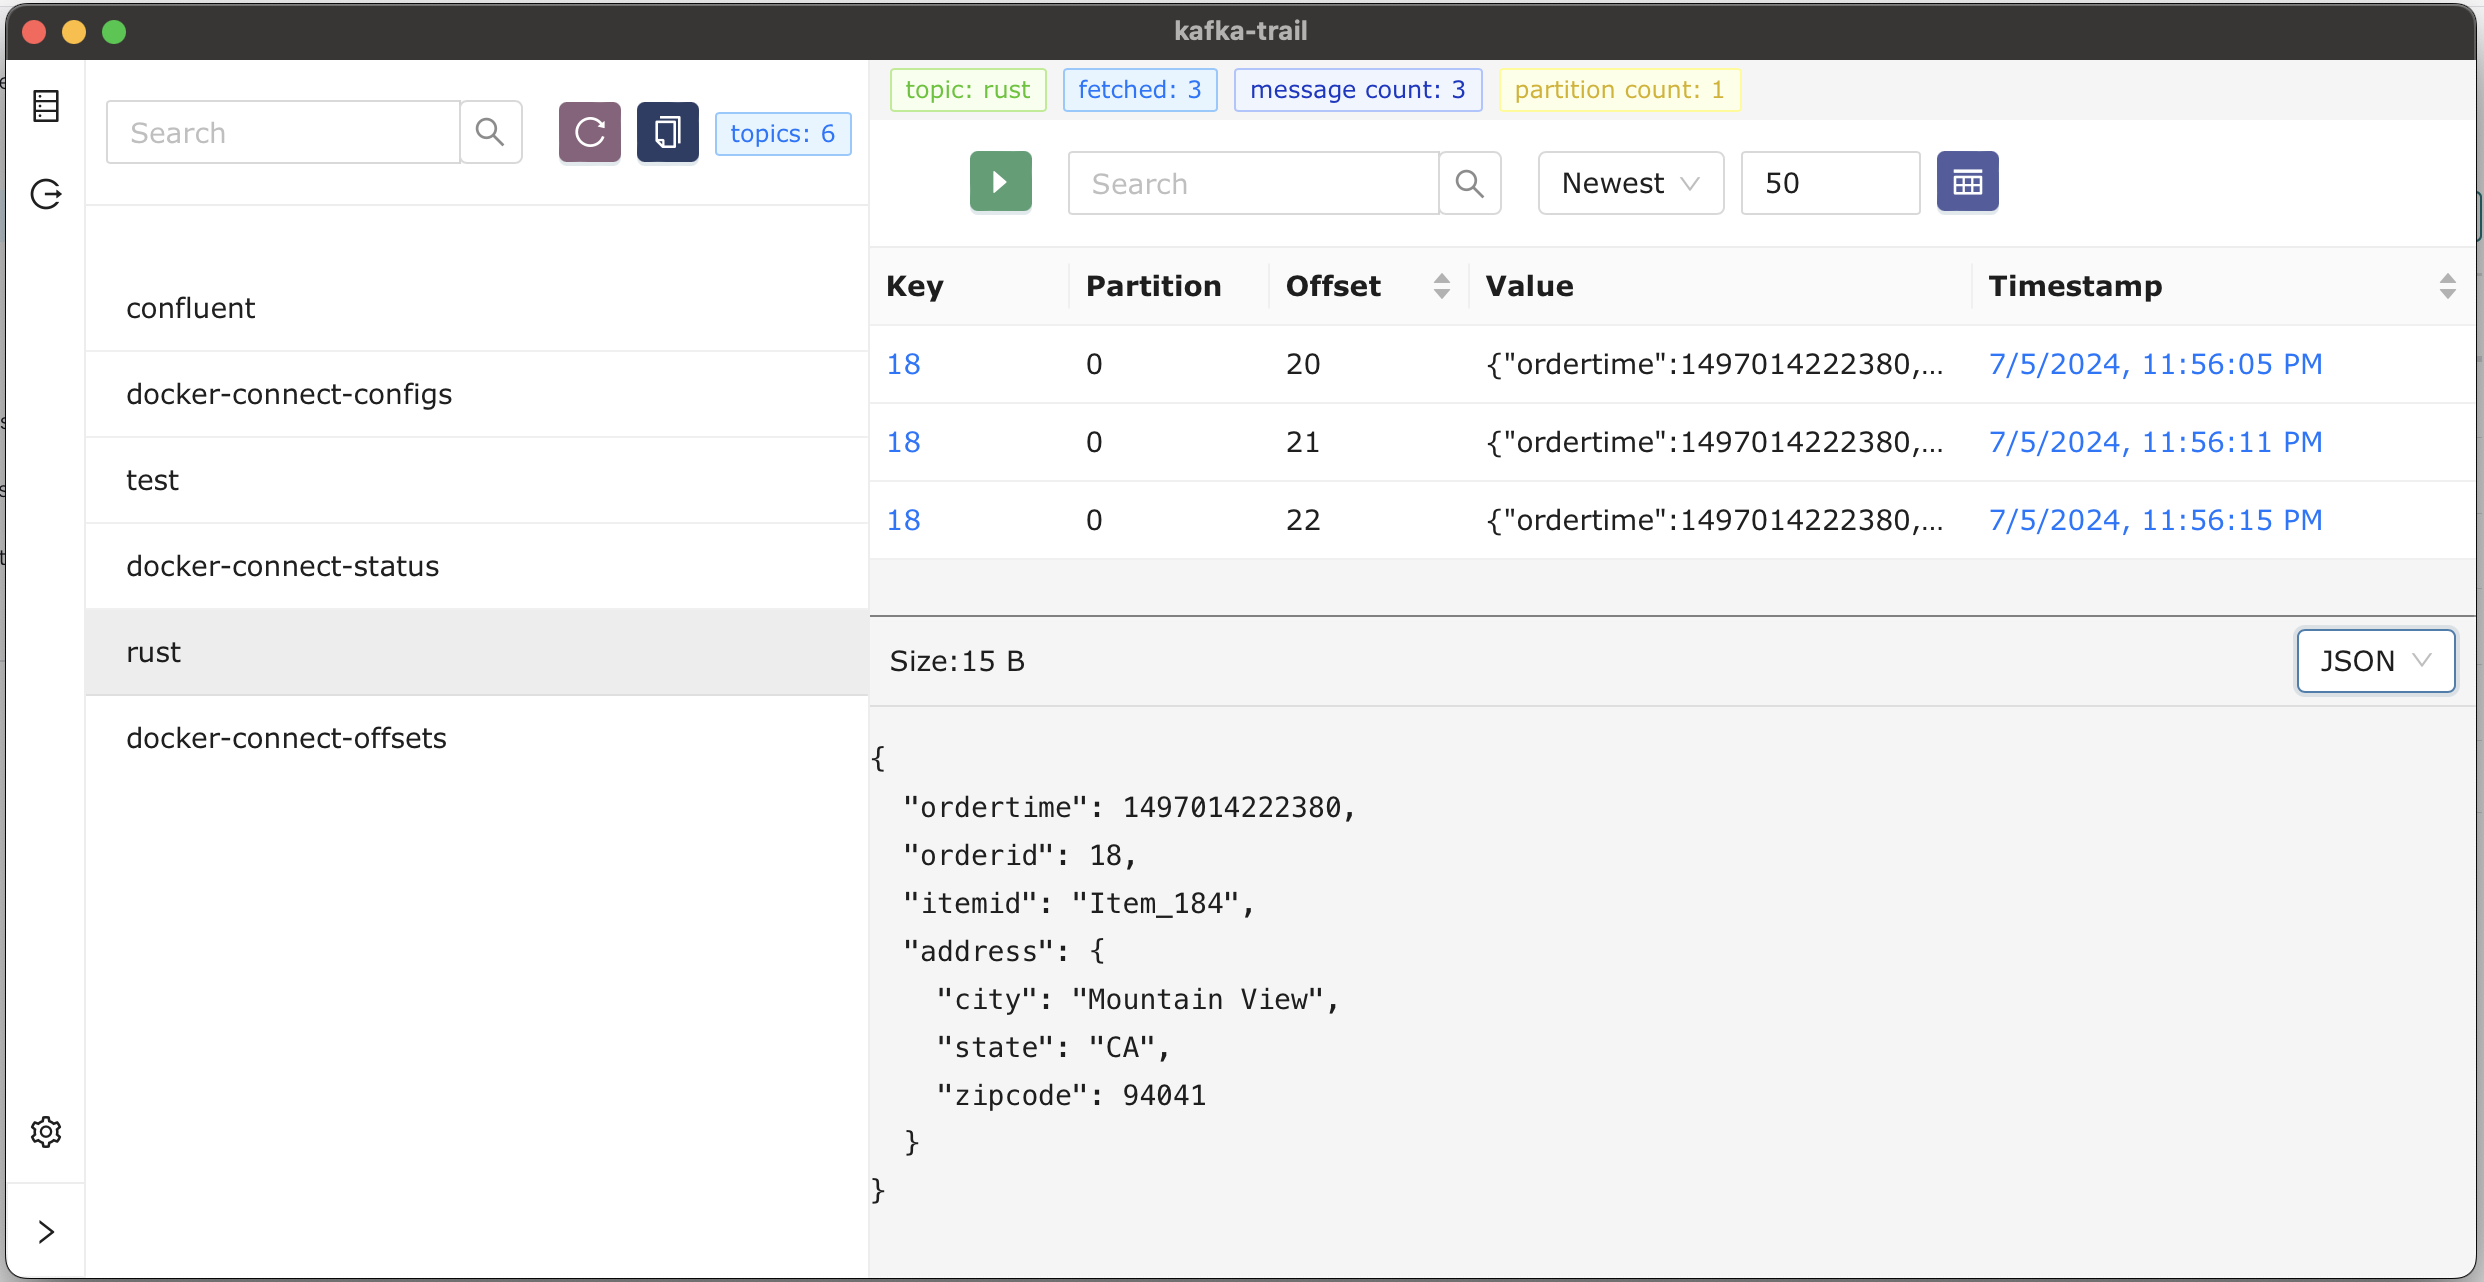The height and width of the screenshot is (1282, 2484).
Task: Open the table view grid icon
Action: pyautogui.click(x=1967, y=182)
